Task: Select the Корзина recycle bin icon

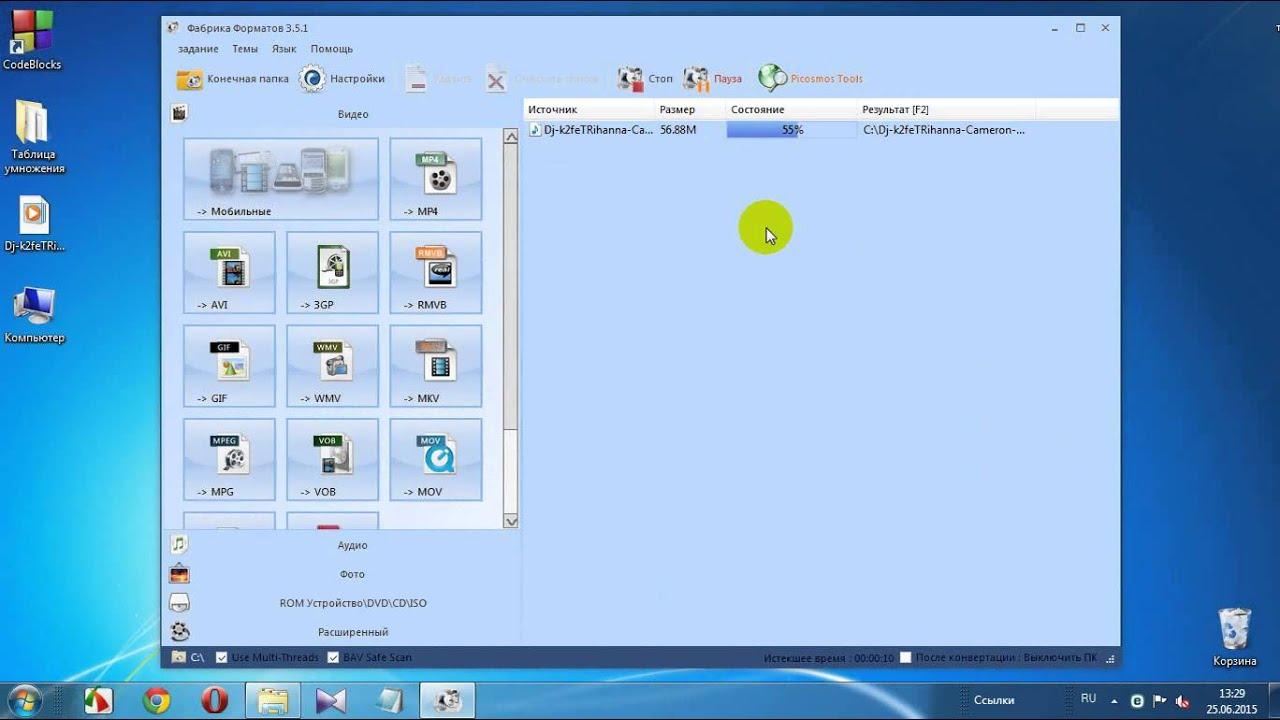Action: click(x=1235, y=637)
